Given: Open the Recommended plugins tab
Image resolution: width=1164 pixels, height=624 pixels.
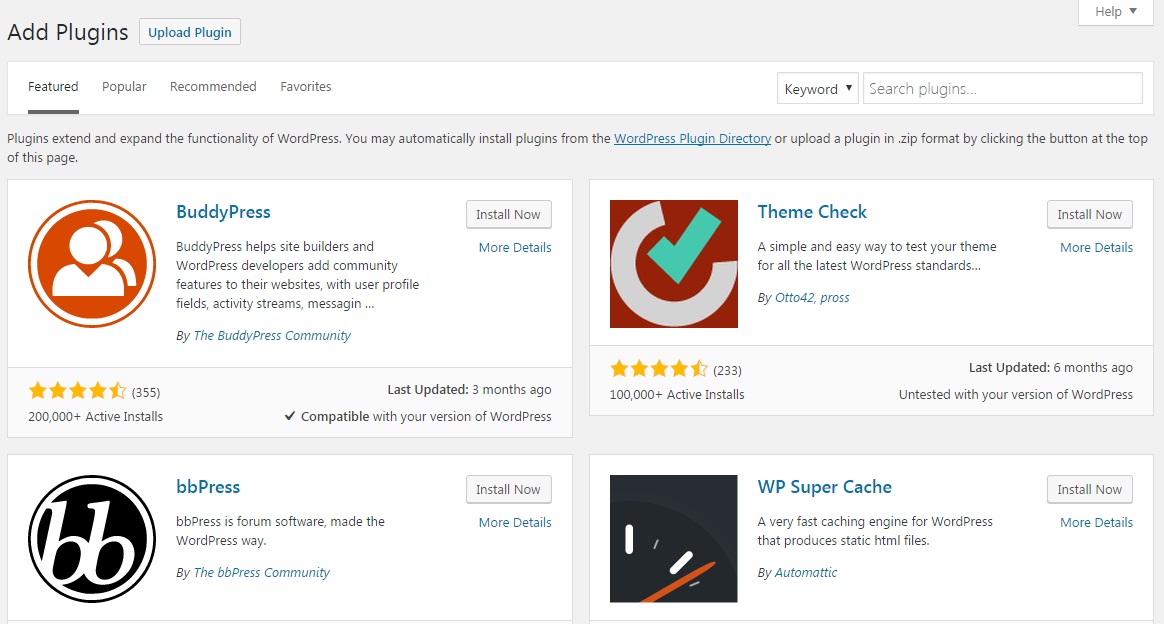Looking at the screenshot, I should click(x=213, y=87).
